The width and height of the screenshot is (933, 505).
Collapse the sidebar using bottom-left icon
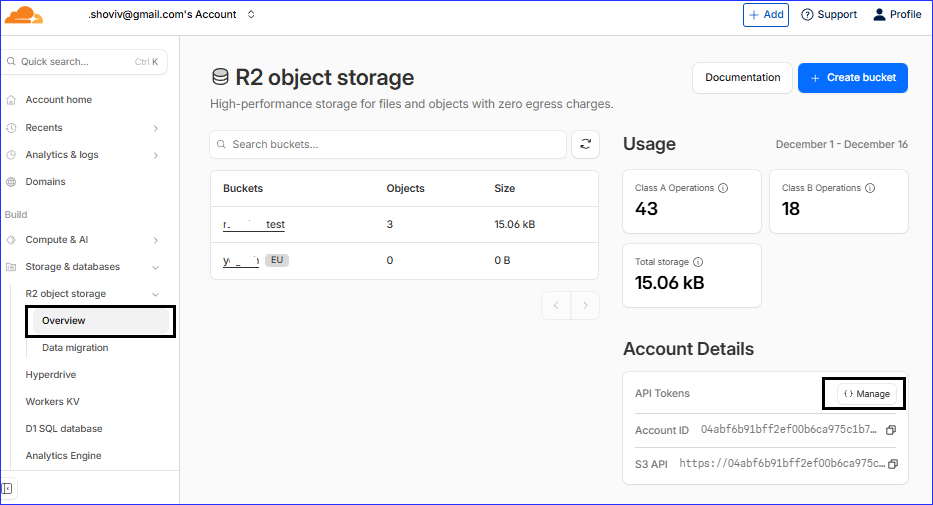tap(8, 488)
